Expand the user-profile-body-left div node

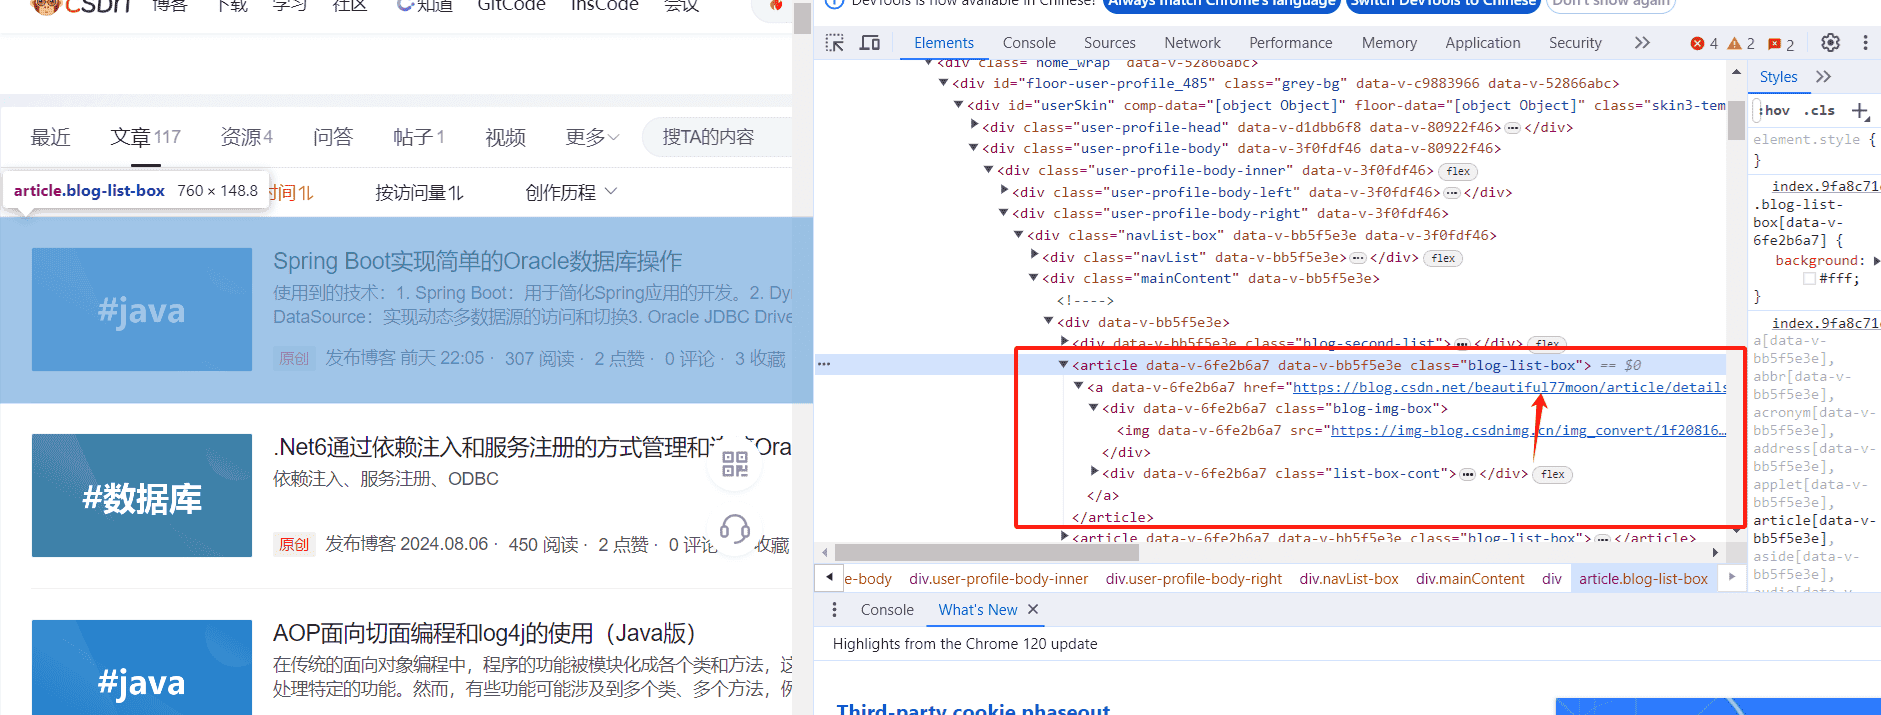tap(1004, 192)
